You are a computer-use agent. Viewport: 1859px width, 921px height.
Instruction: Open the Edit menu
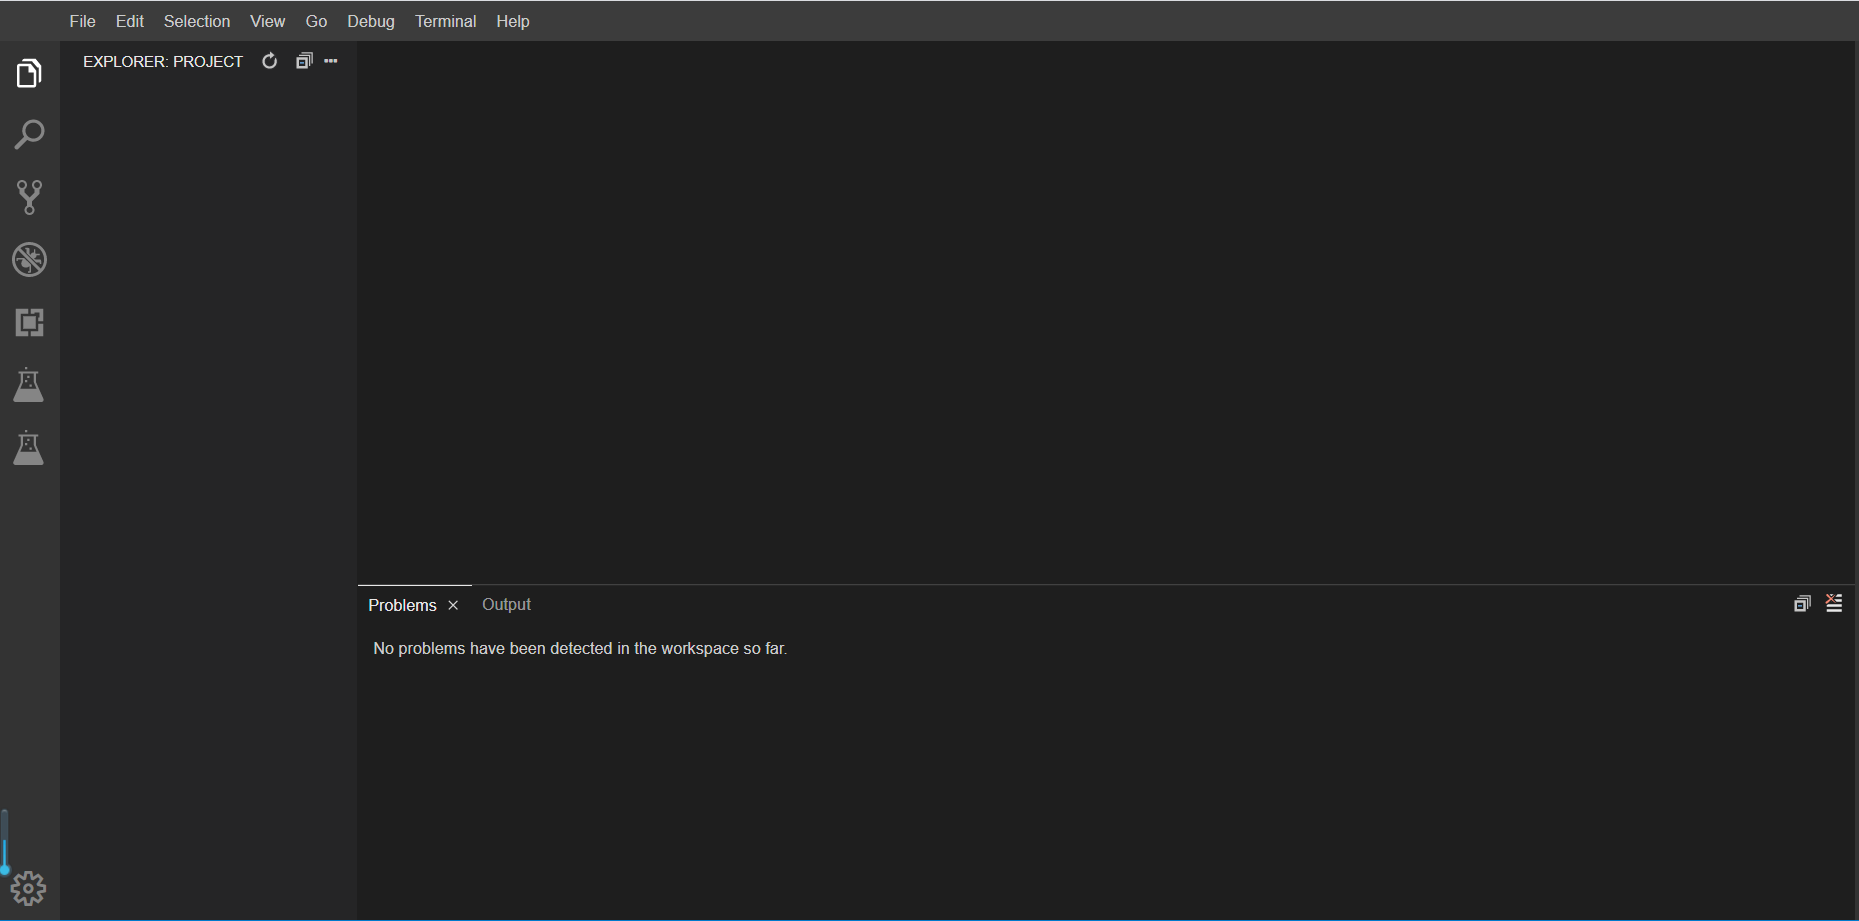[x=130, y=21]
